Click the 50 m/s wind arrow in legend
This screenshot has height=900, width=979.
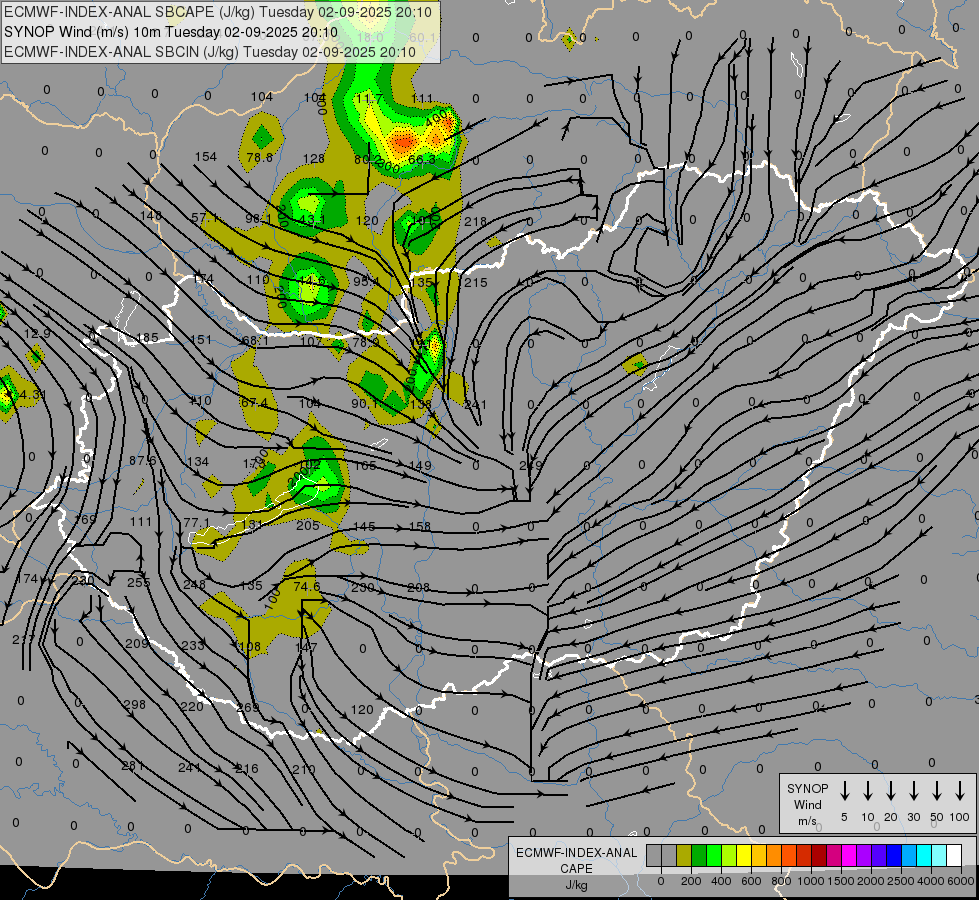coord(937,791)
